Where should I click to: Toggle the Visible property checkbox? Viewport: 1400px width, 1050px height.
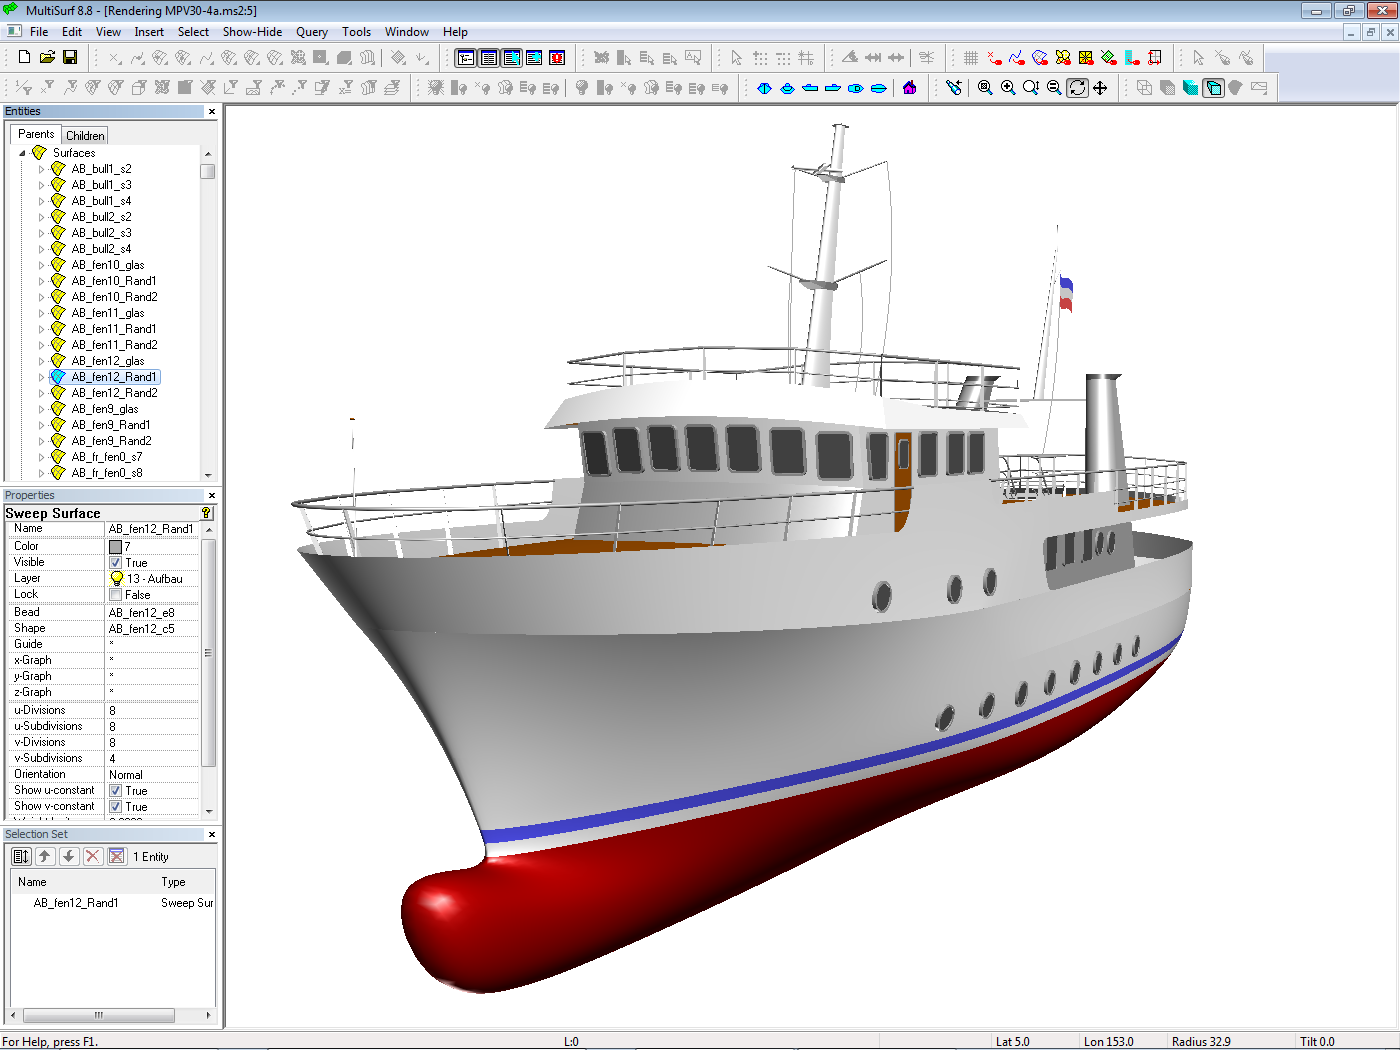point(116,563)
